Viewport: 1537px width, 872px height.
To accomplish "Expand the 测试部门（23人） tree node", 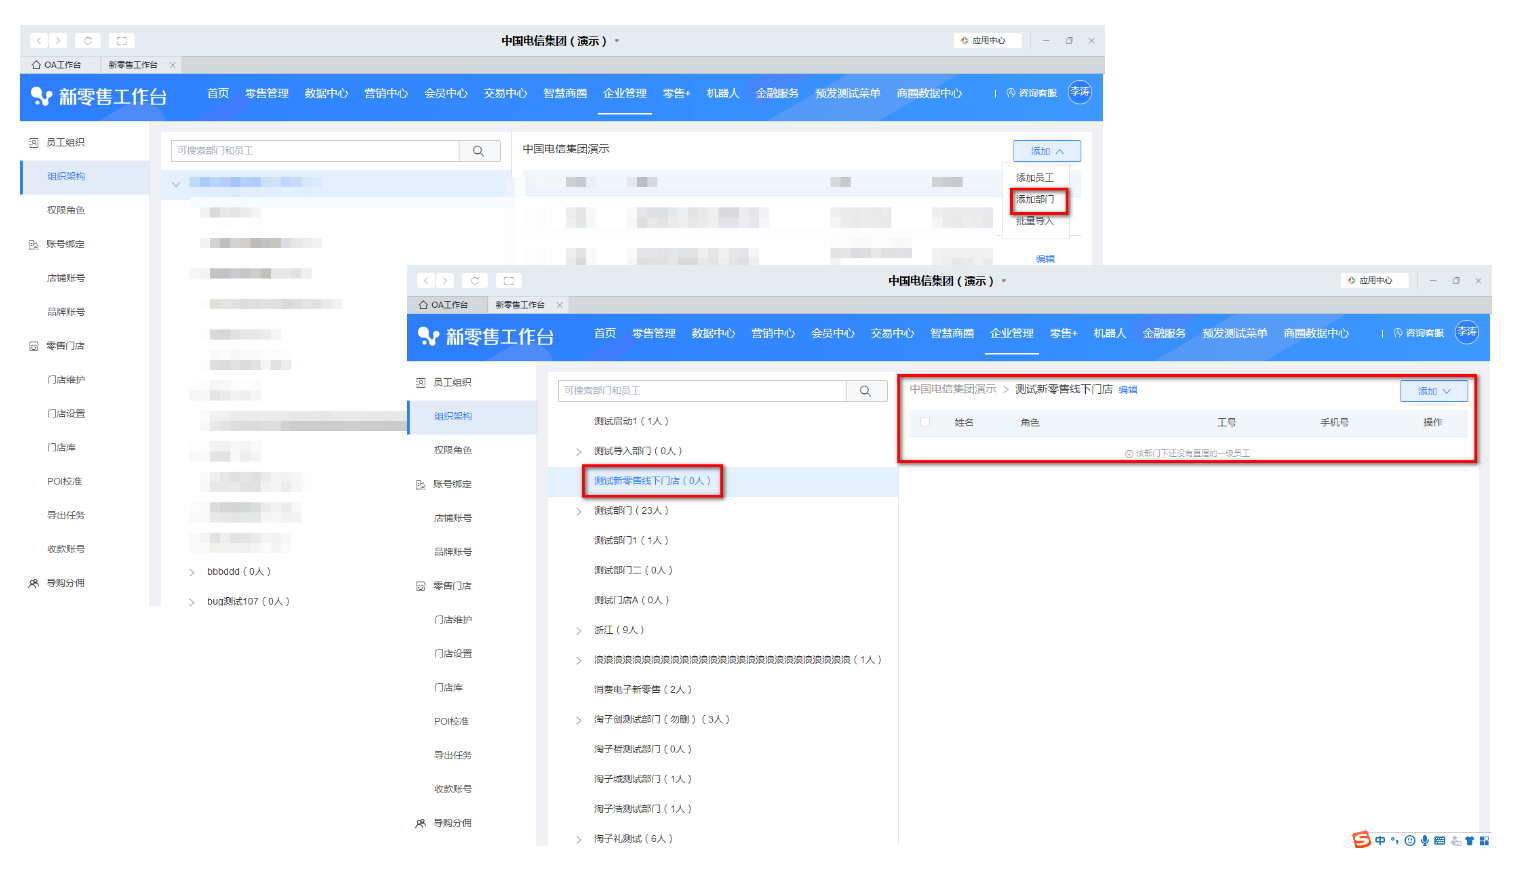I will pos(579,511).
